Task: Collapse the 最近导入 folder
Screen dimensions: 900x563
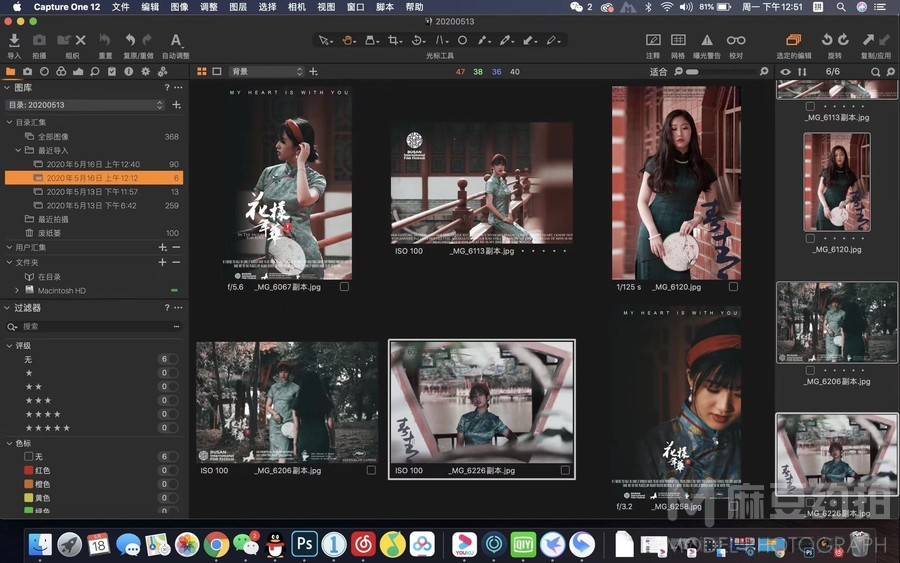Action: tap(18, 150)
